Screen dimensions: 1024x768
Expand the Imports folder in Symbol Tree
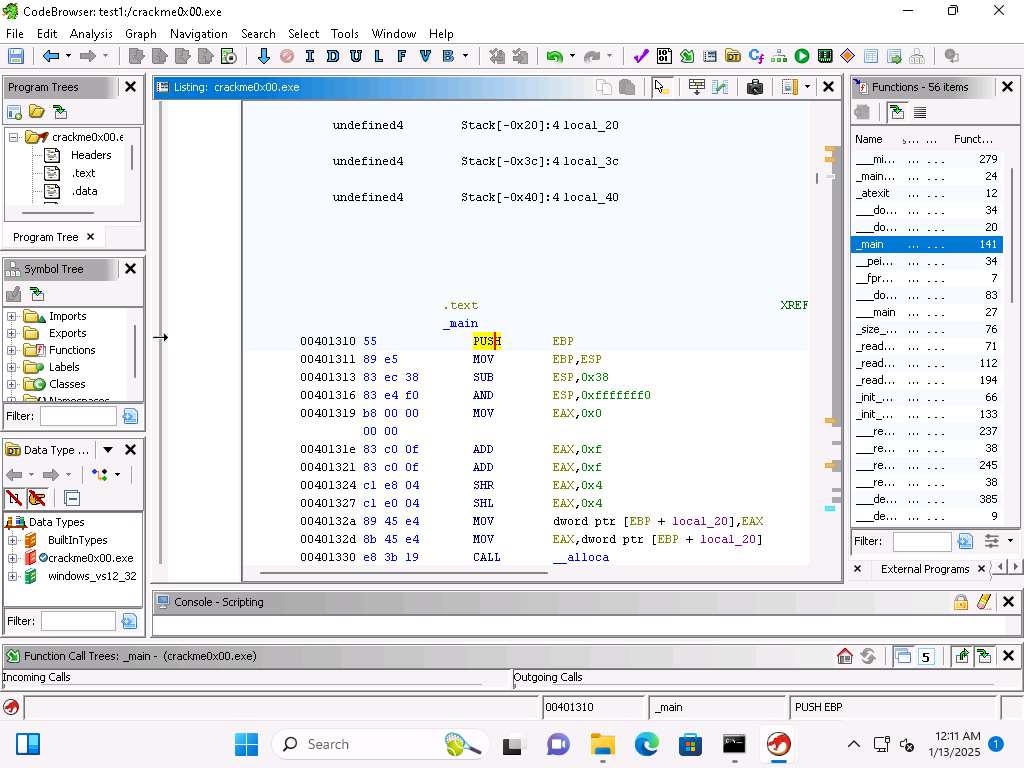click(12, 316)
